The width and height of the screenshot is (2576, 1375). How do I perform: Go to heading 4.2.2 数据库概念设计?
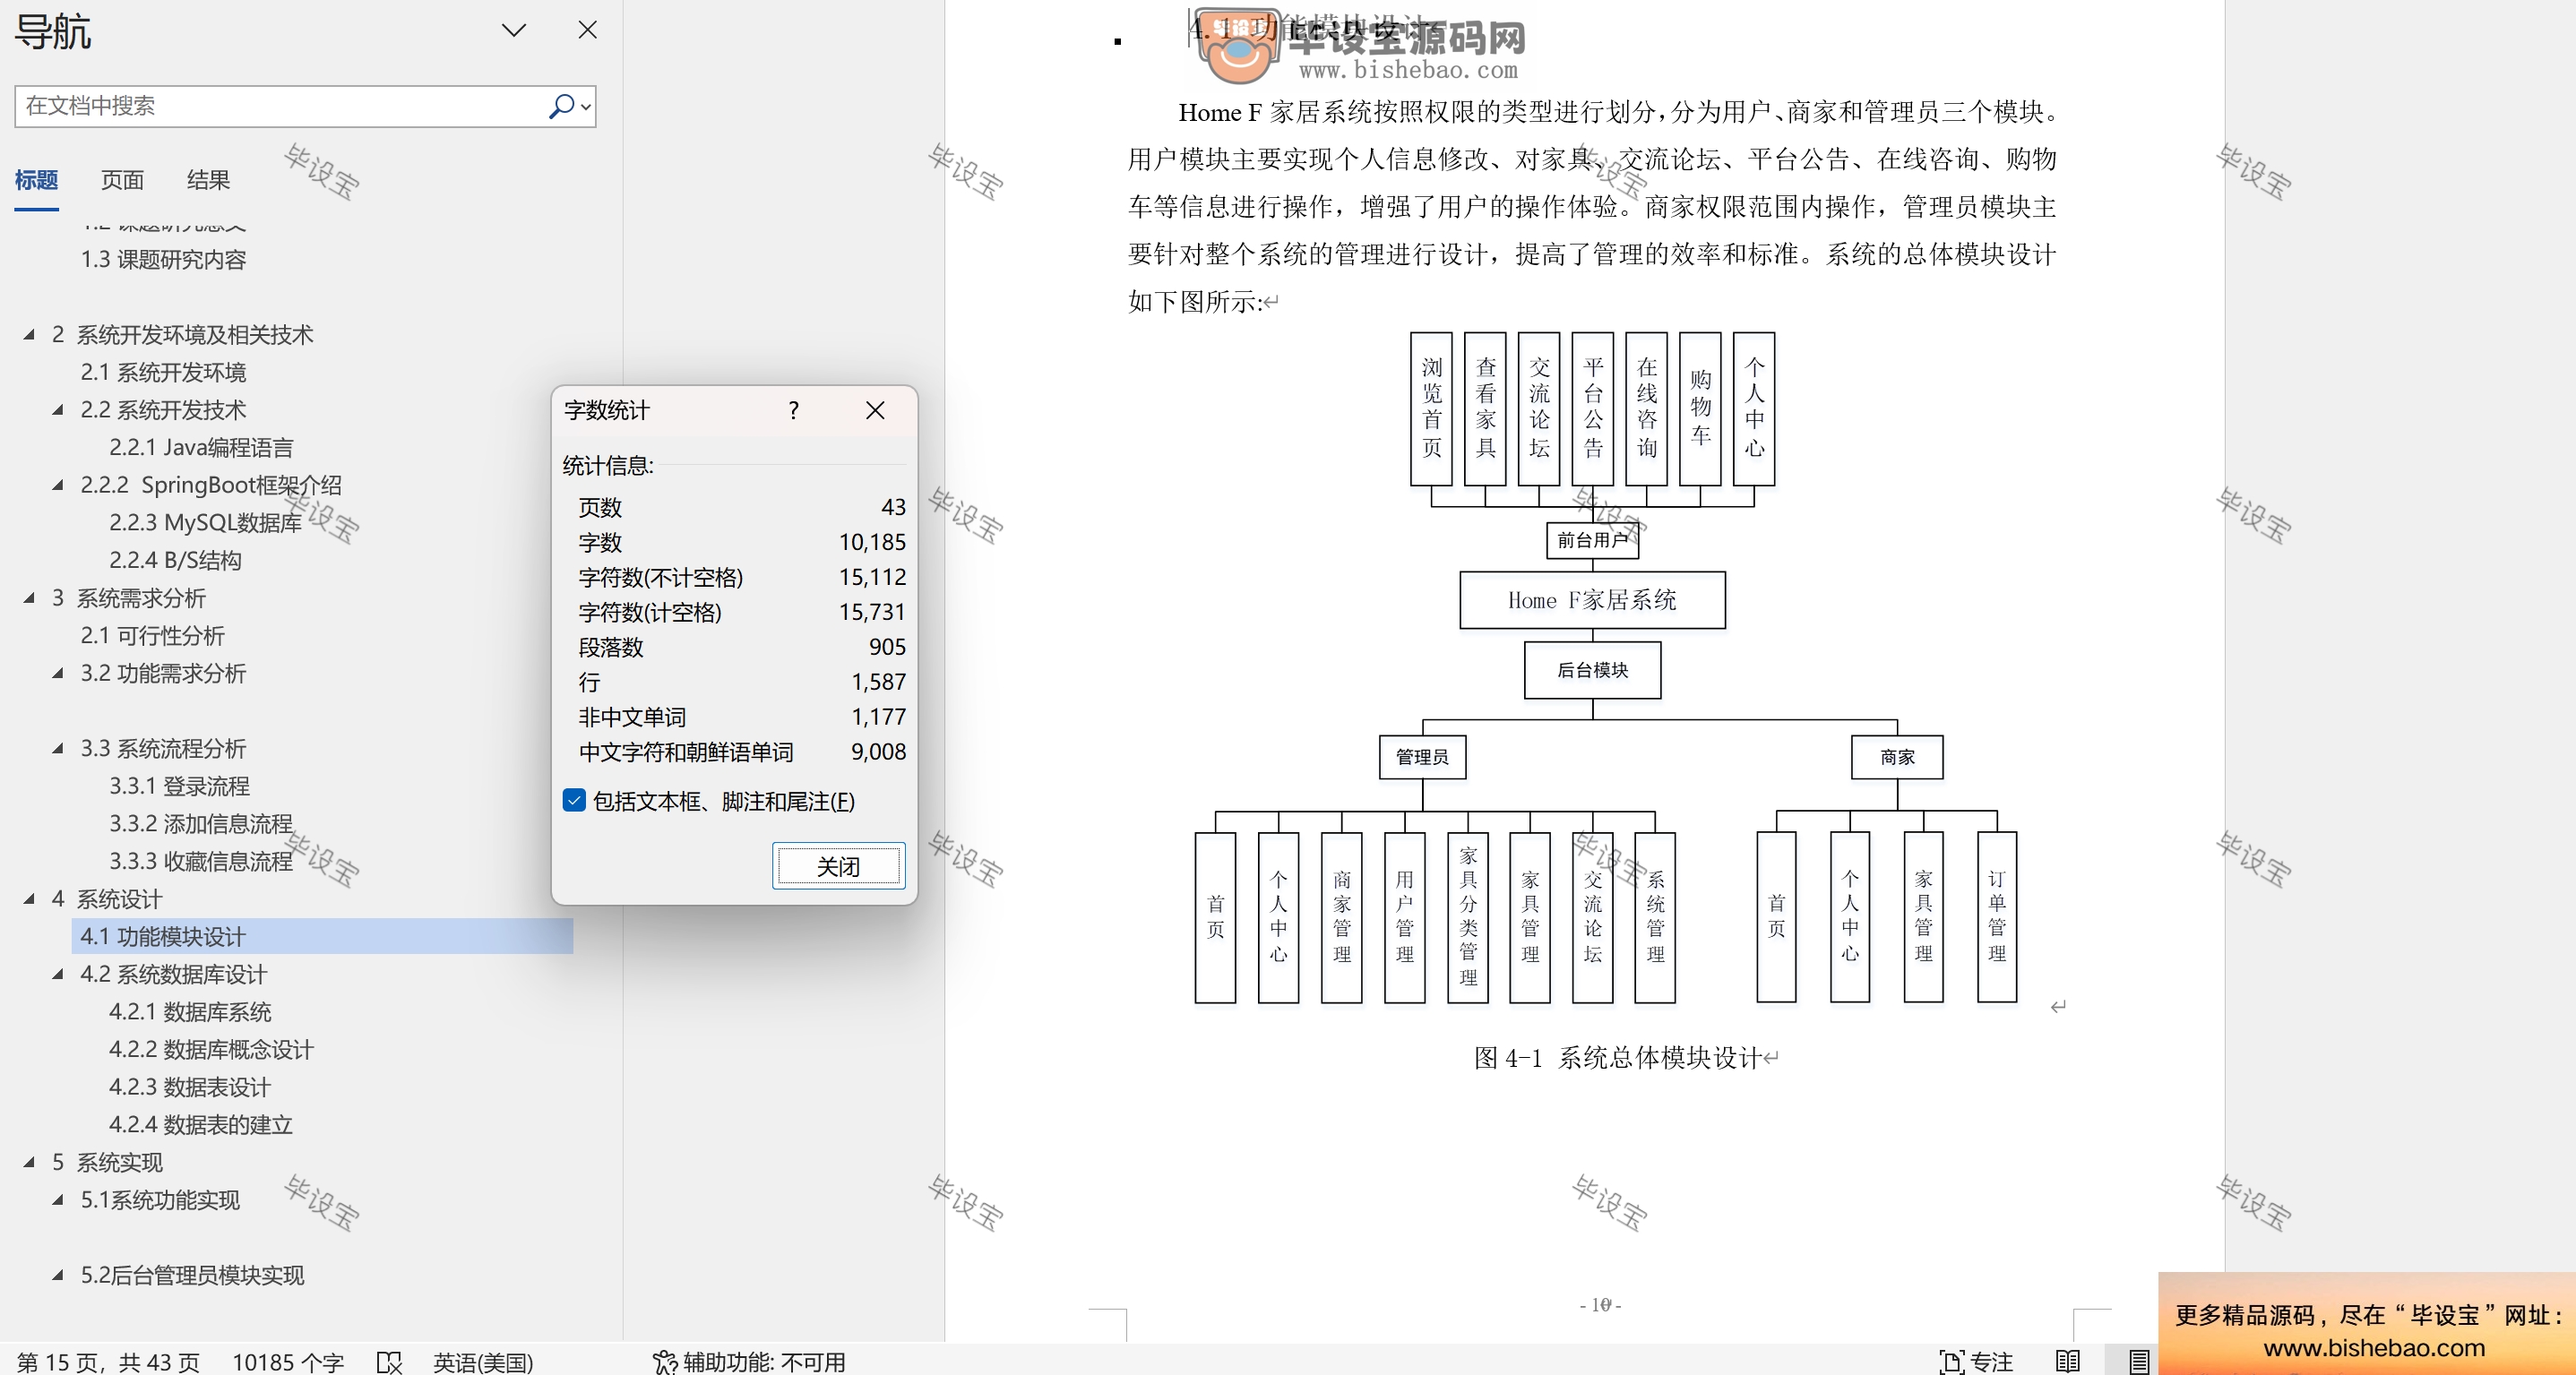click(x=211, y=1049)
